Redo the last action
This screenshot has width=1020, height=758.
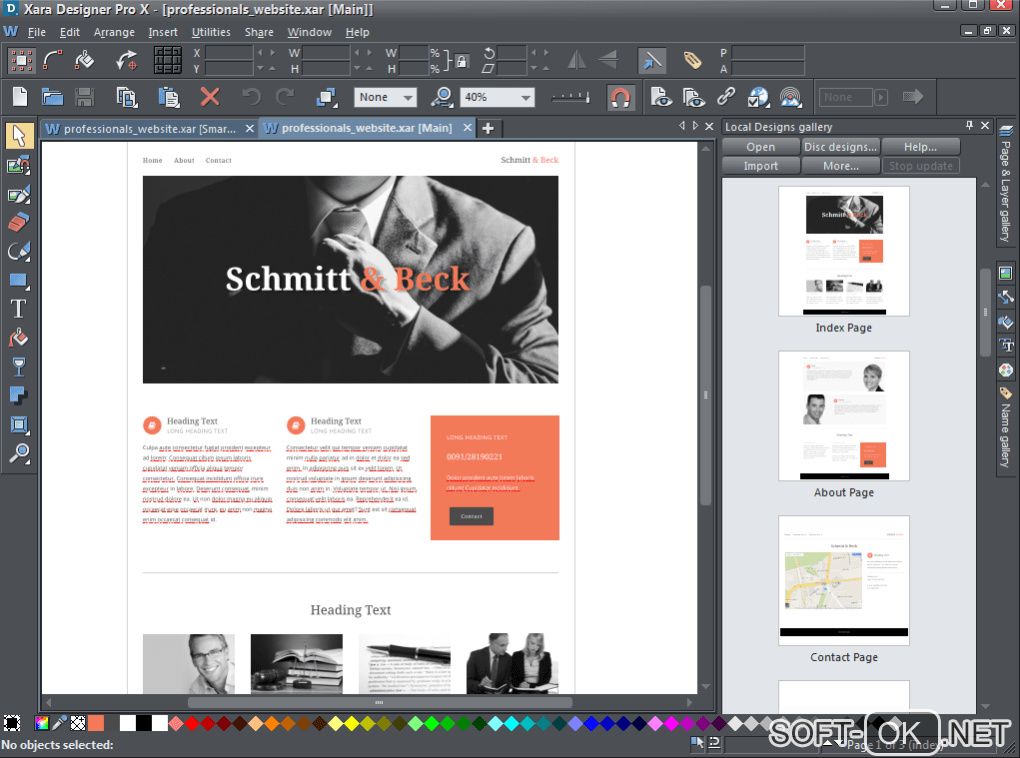click(285, 98)
